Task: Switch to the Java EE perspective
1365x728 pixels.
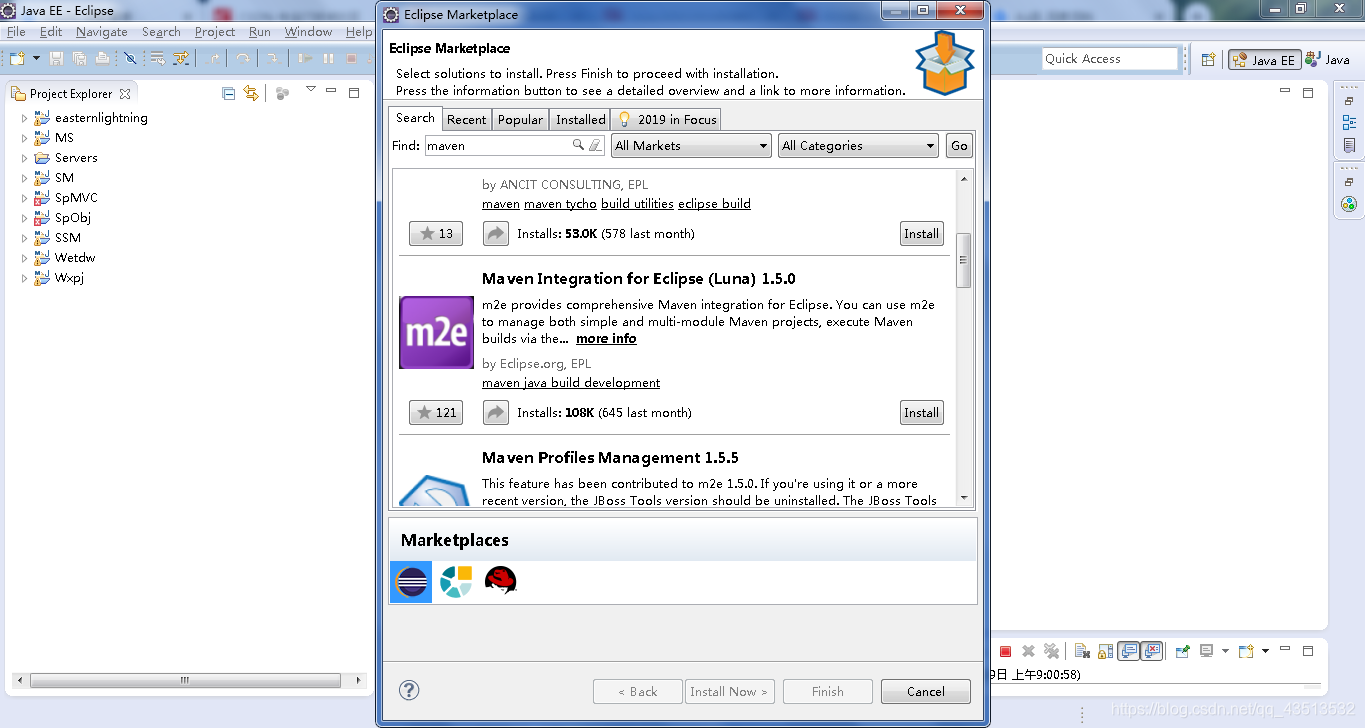Action: click(1264, 60)
